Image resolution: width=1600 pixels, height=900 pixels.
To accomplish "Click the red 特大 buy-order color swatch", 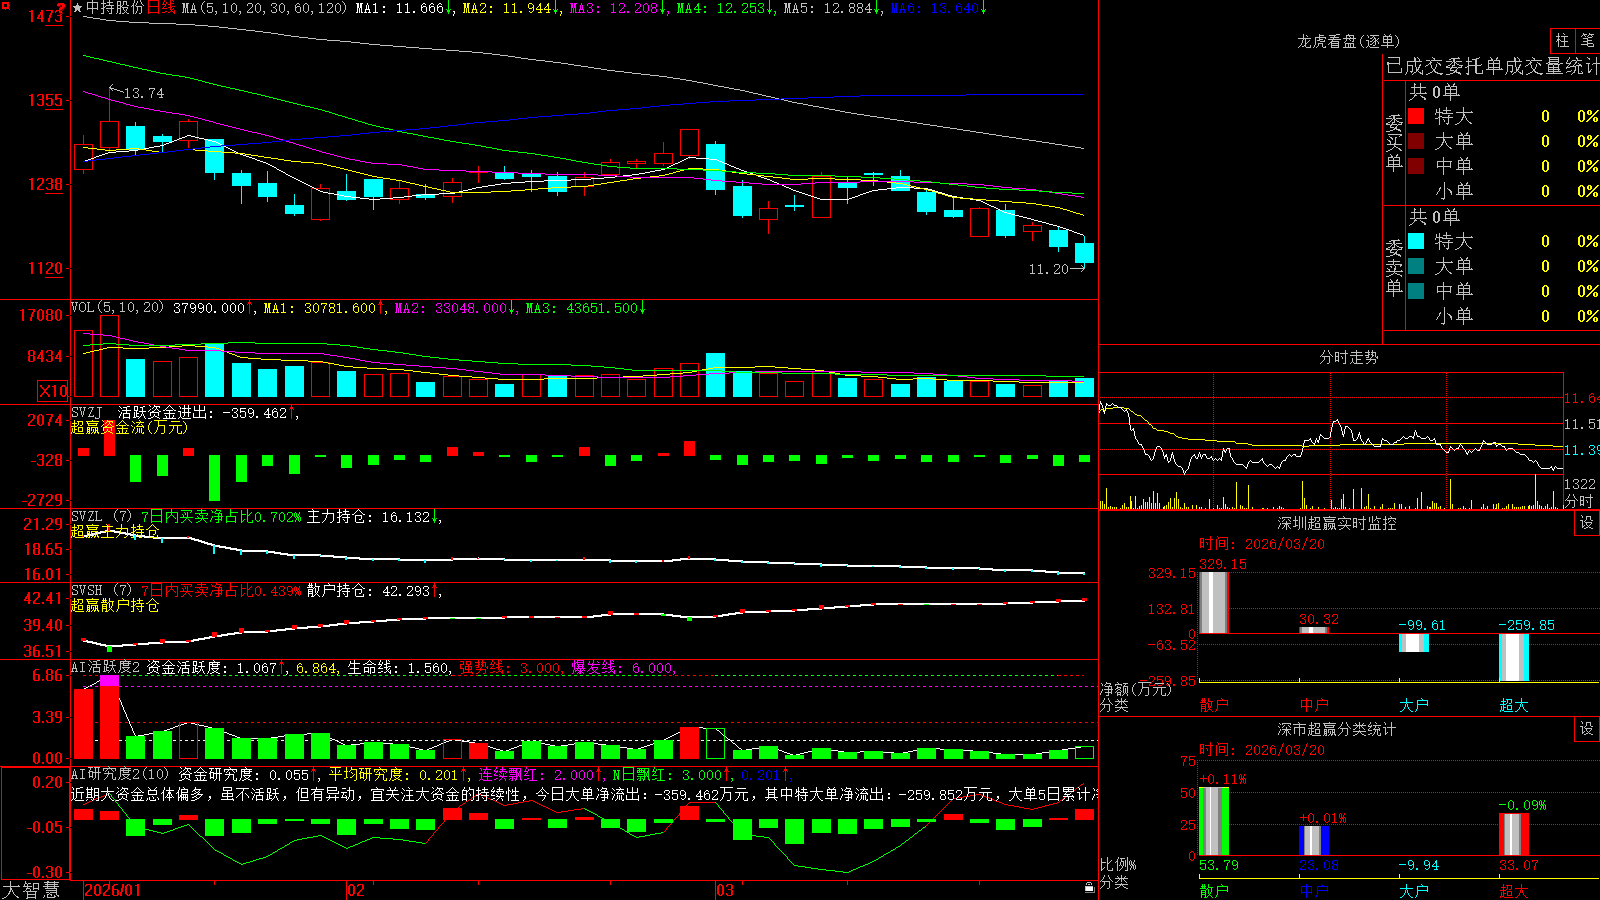I will tap(1416, 116).
